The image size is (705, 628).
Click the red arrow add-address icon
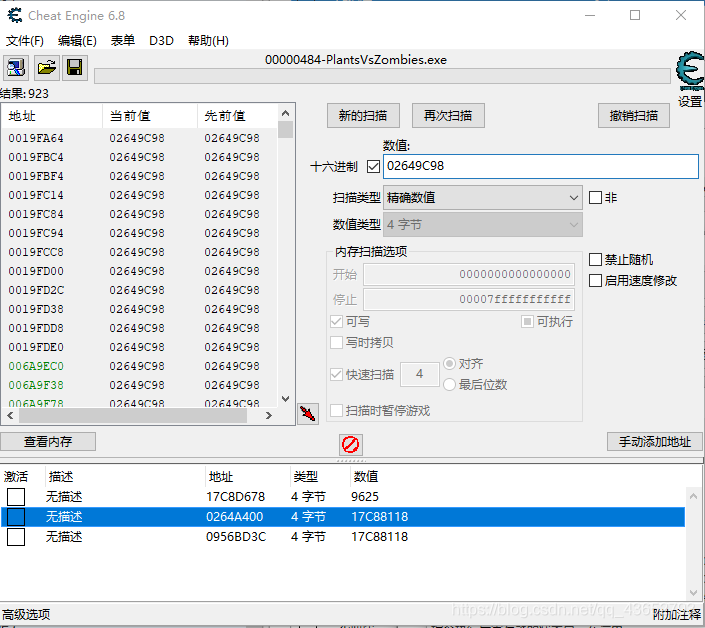(x=308, y=414)
